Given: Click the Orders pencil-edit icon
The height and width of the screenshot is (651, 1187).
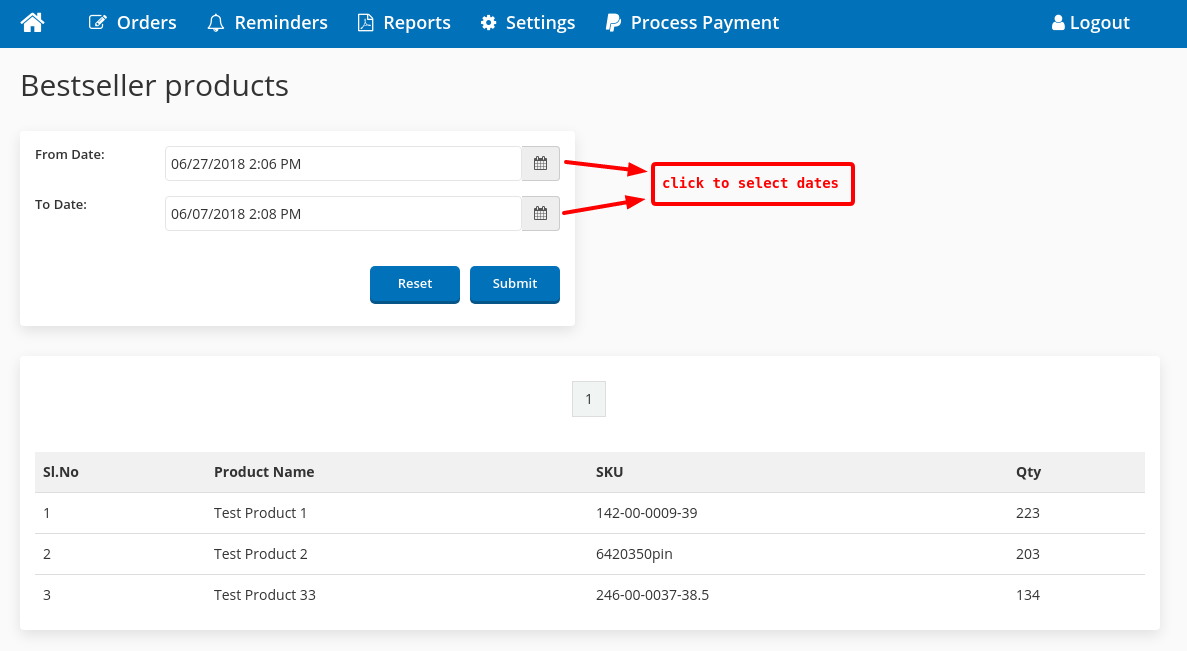Looking at the screenshot, I should [97, 23].
